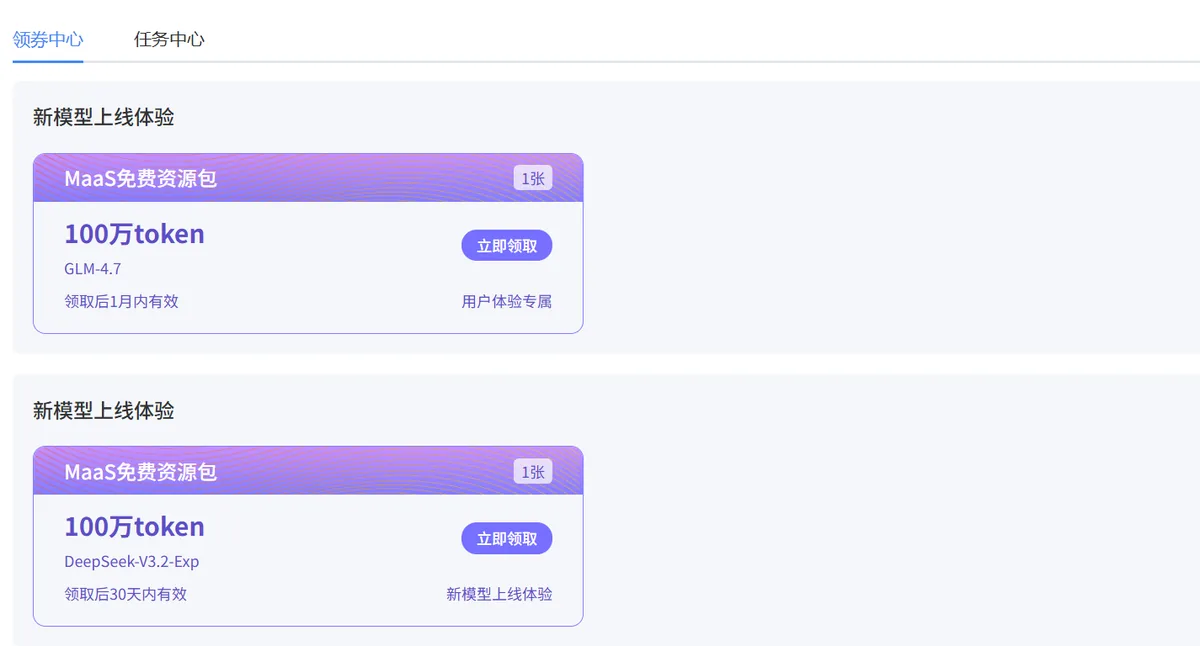
Task: Click the second 新模型上线体验 section heading
Action: (x=103, y=410)
